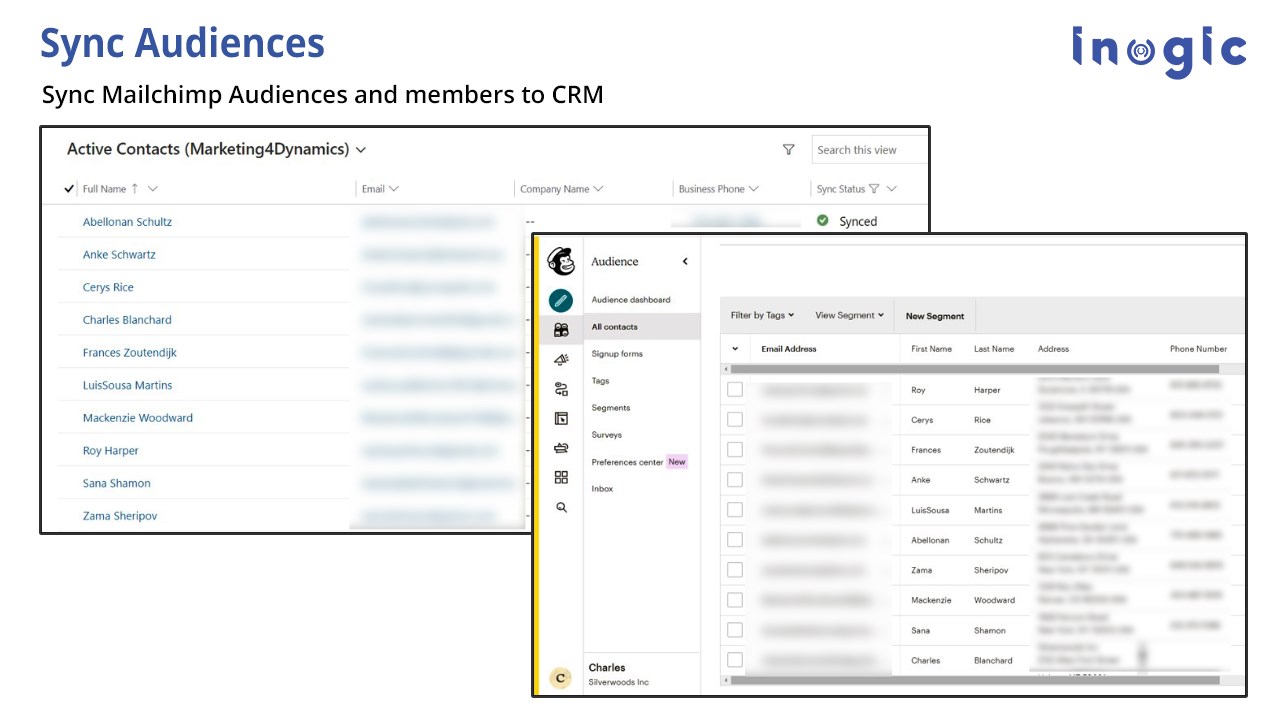Open Roy Harper contact link in CRM

tap(111, 451)
